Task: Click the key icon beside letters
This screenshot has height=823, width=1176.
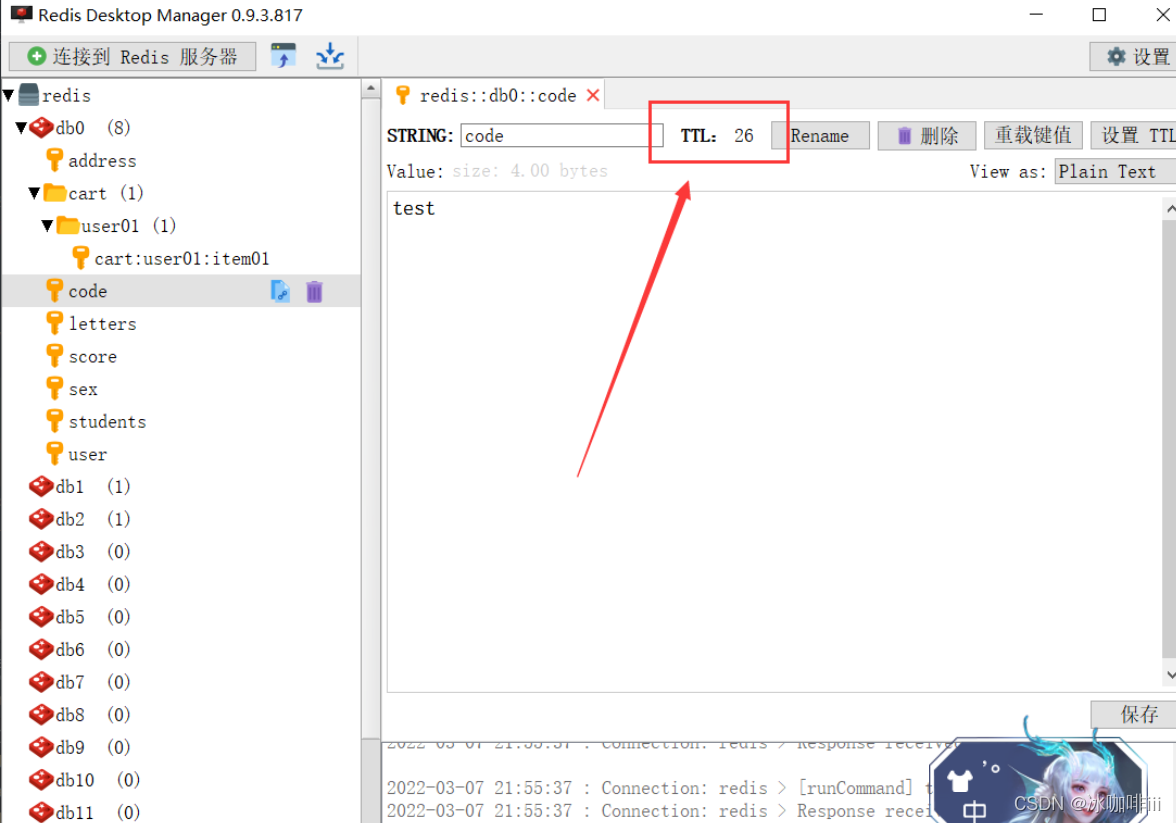Action: pos(55,323)
